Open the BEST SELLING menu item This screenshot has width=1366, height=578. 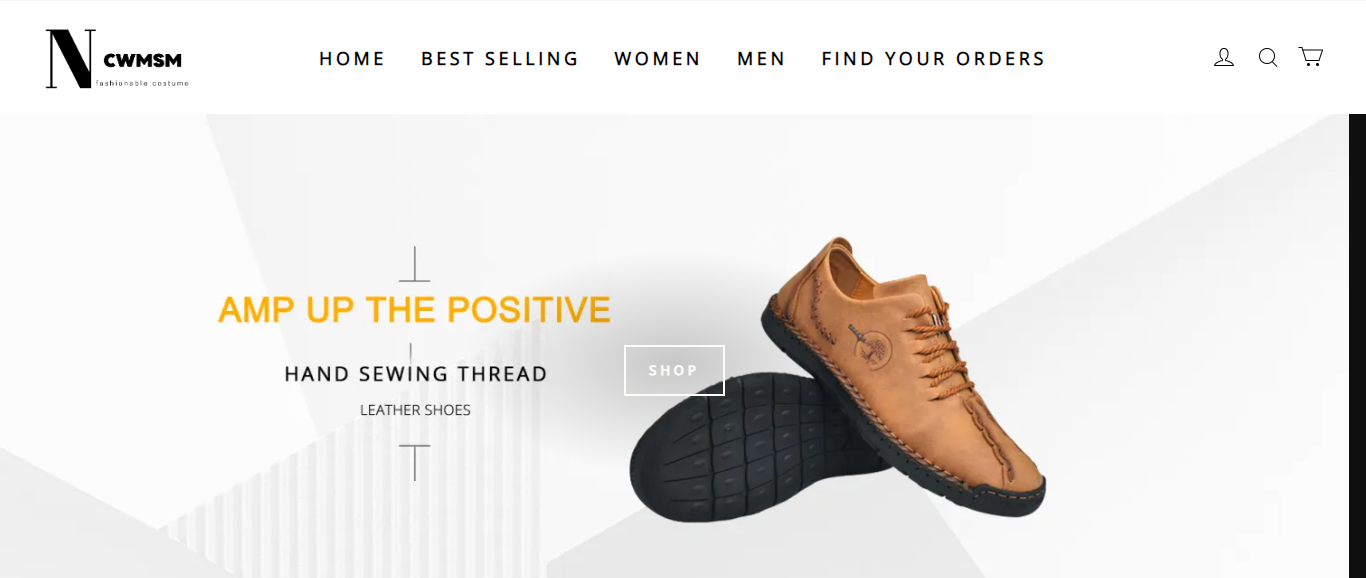click(500, 59)
